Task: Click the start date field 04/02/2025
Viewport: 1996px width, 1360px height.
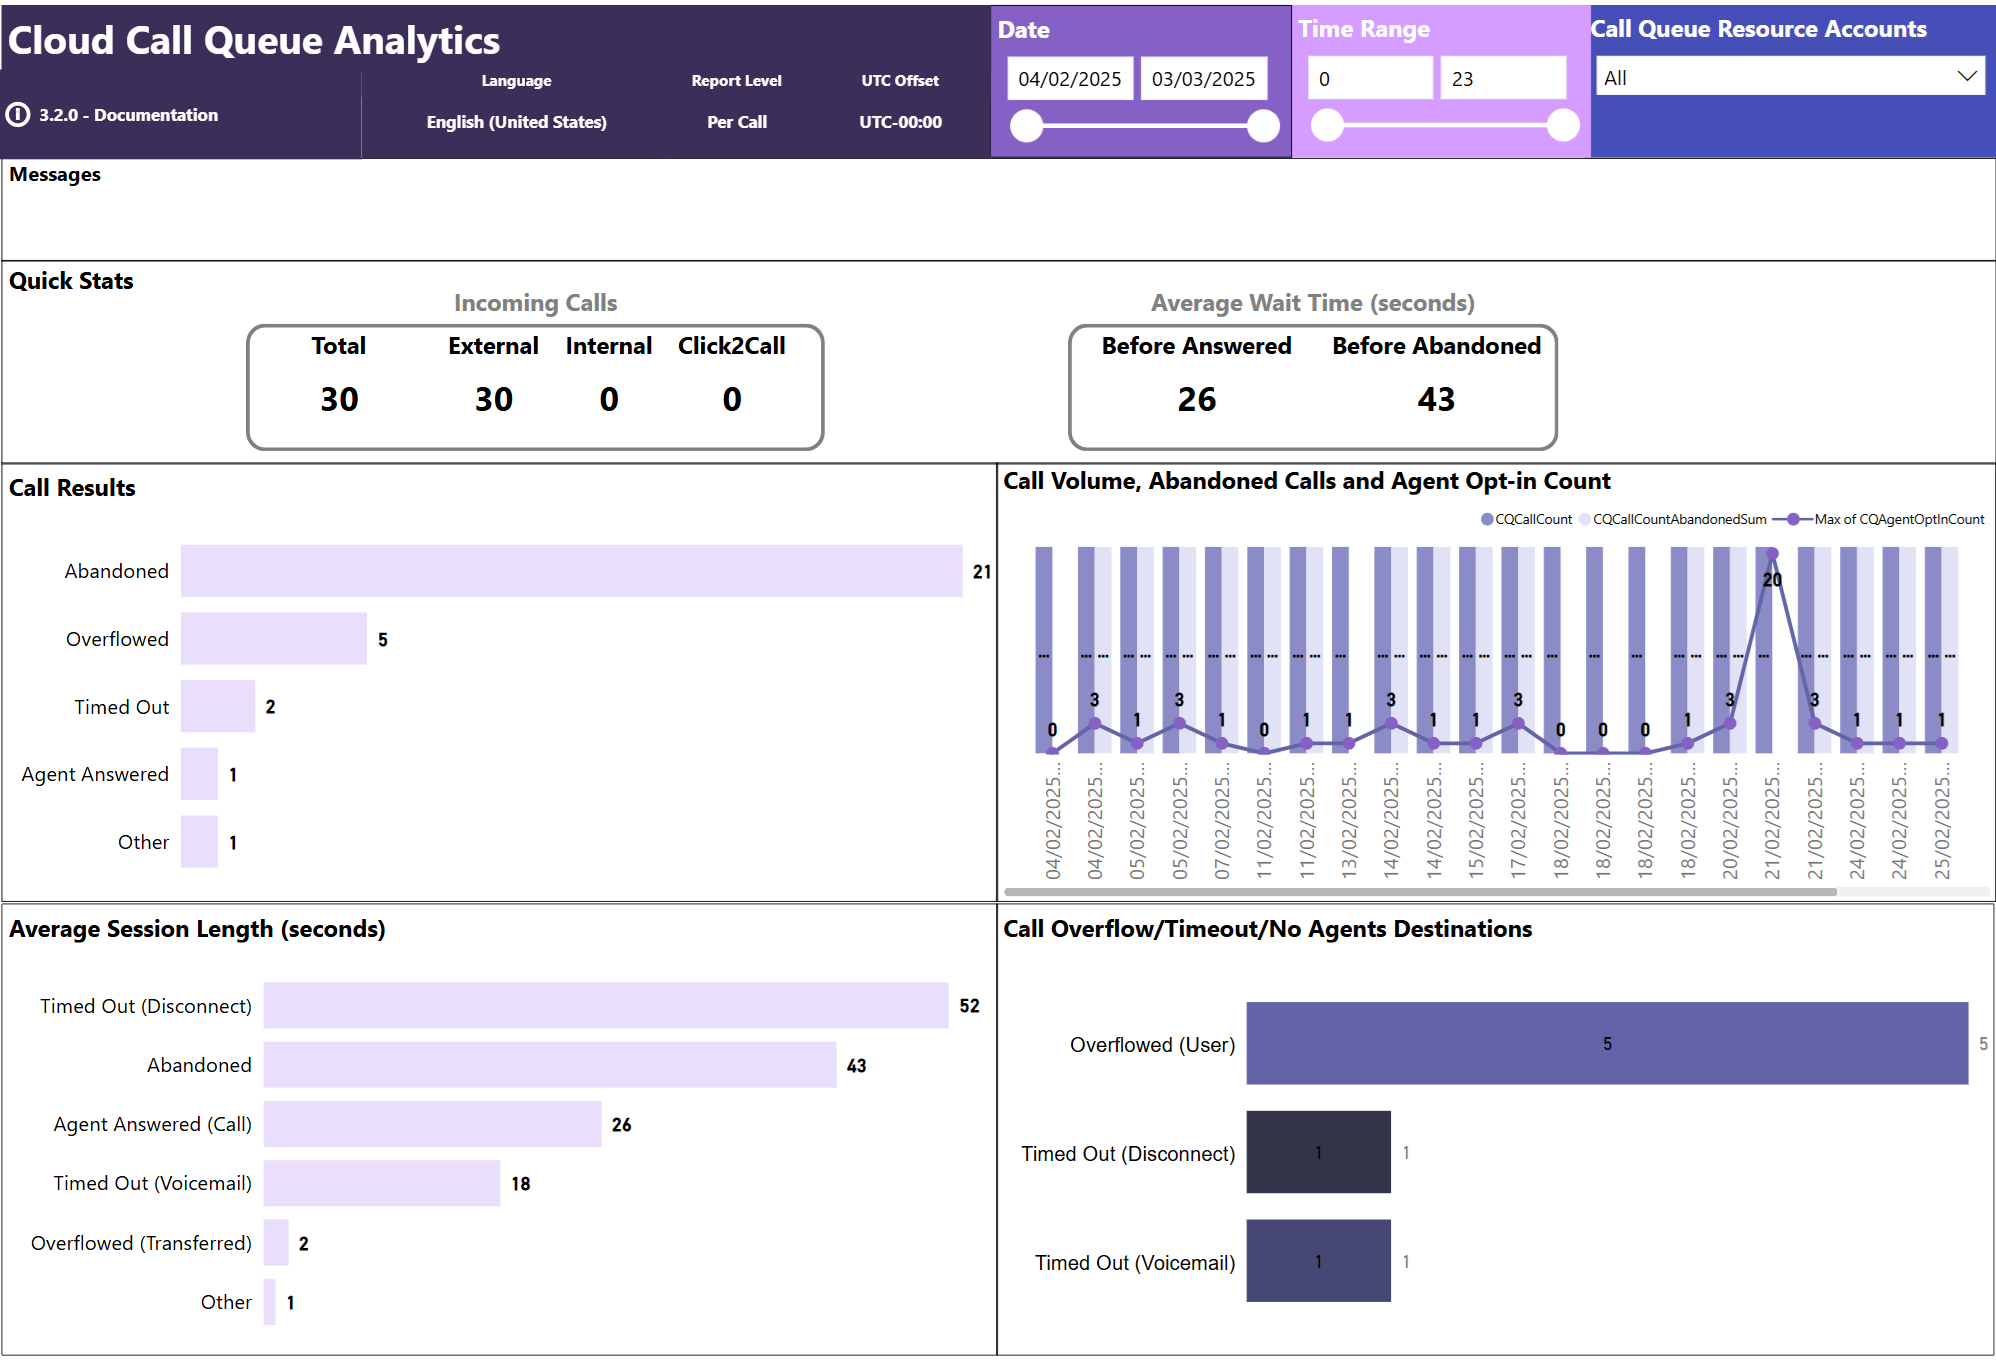Action: coord(1069,79)
